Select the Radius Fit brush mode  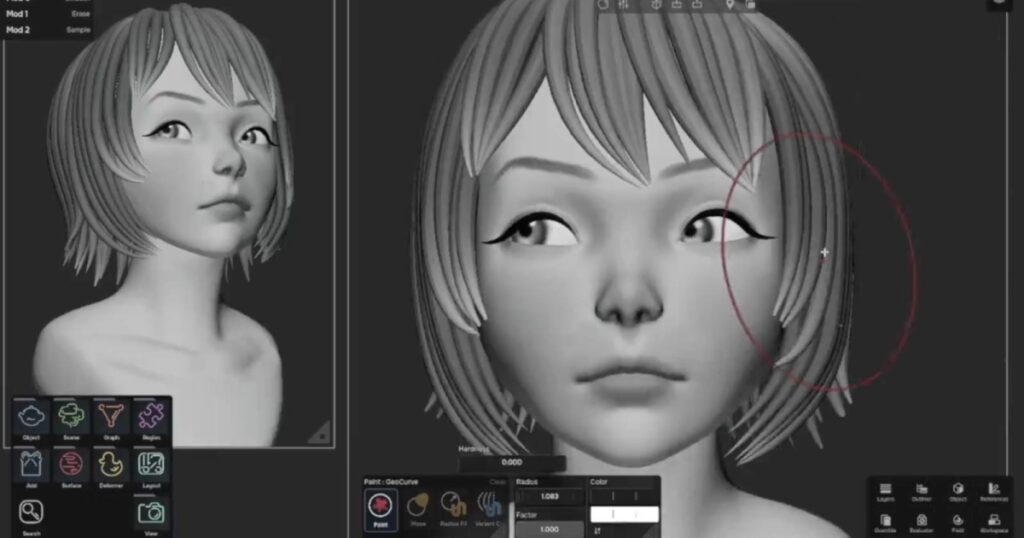tap(453, 508)
